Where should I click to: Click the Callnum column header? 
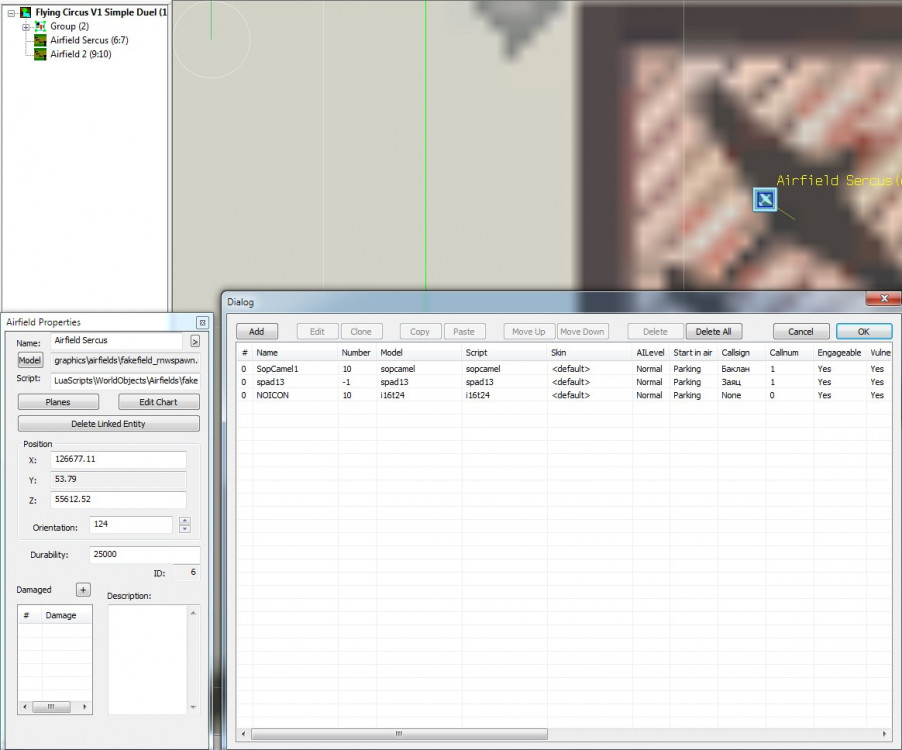click(x=790, y=353)
